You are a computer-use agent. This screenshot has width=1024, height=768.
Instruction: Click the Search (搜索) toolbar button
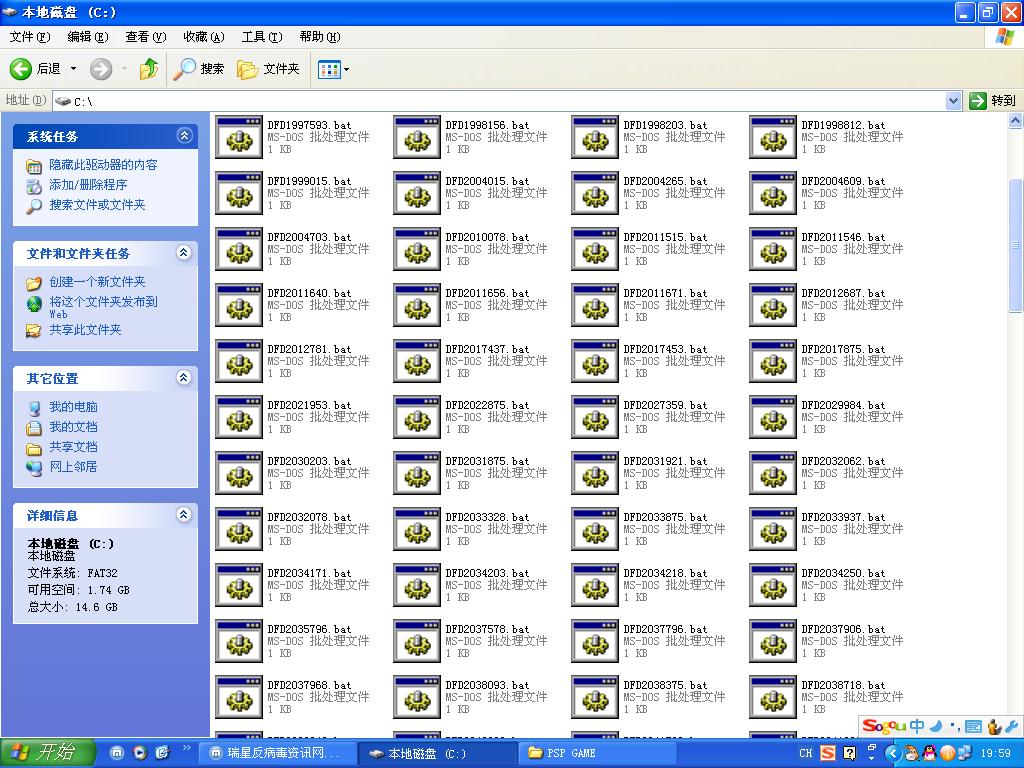(x=199, y=69)
